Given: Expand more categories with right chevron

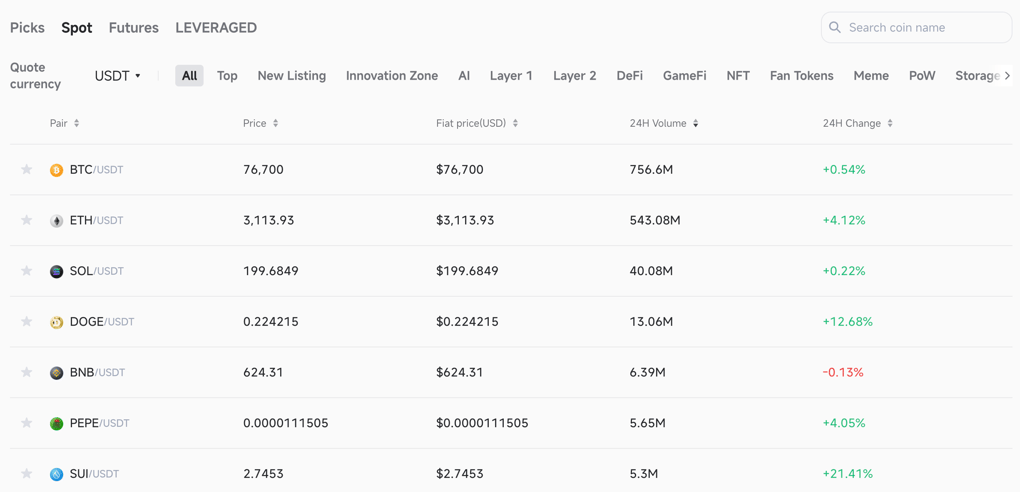Looking at the screenshot, I should (x=1008, y=75).
